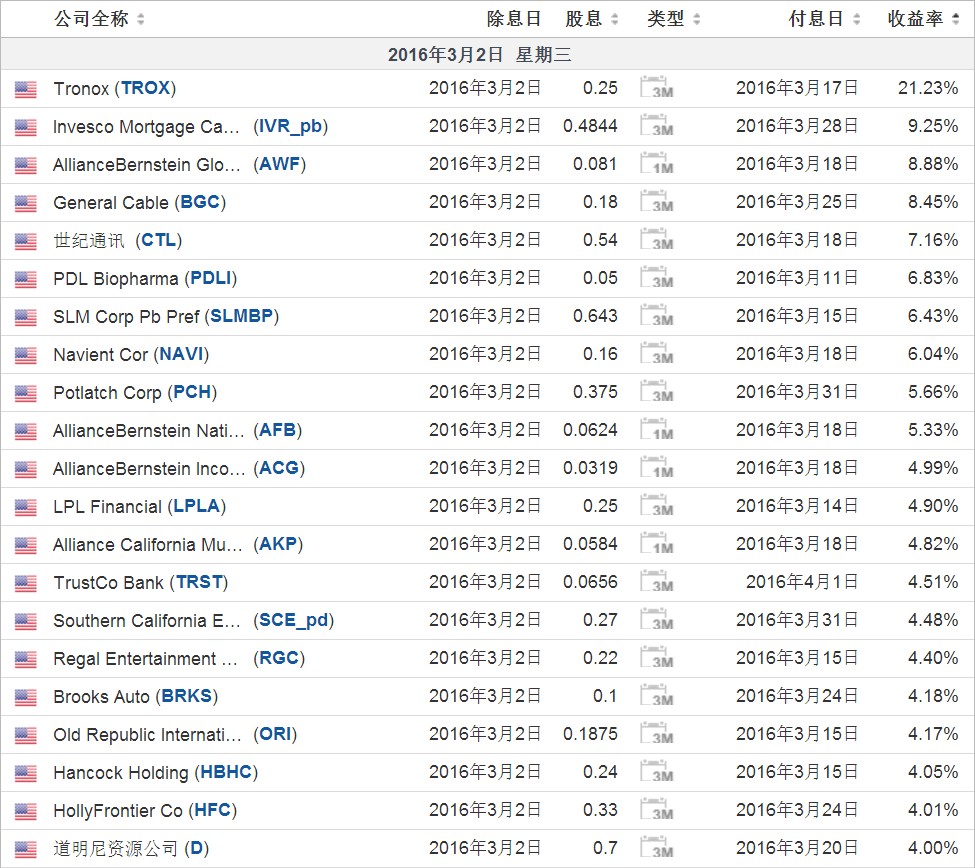Click the 1M calendar icon in AFB row

pyautogui.click(x=656, y=431)
